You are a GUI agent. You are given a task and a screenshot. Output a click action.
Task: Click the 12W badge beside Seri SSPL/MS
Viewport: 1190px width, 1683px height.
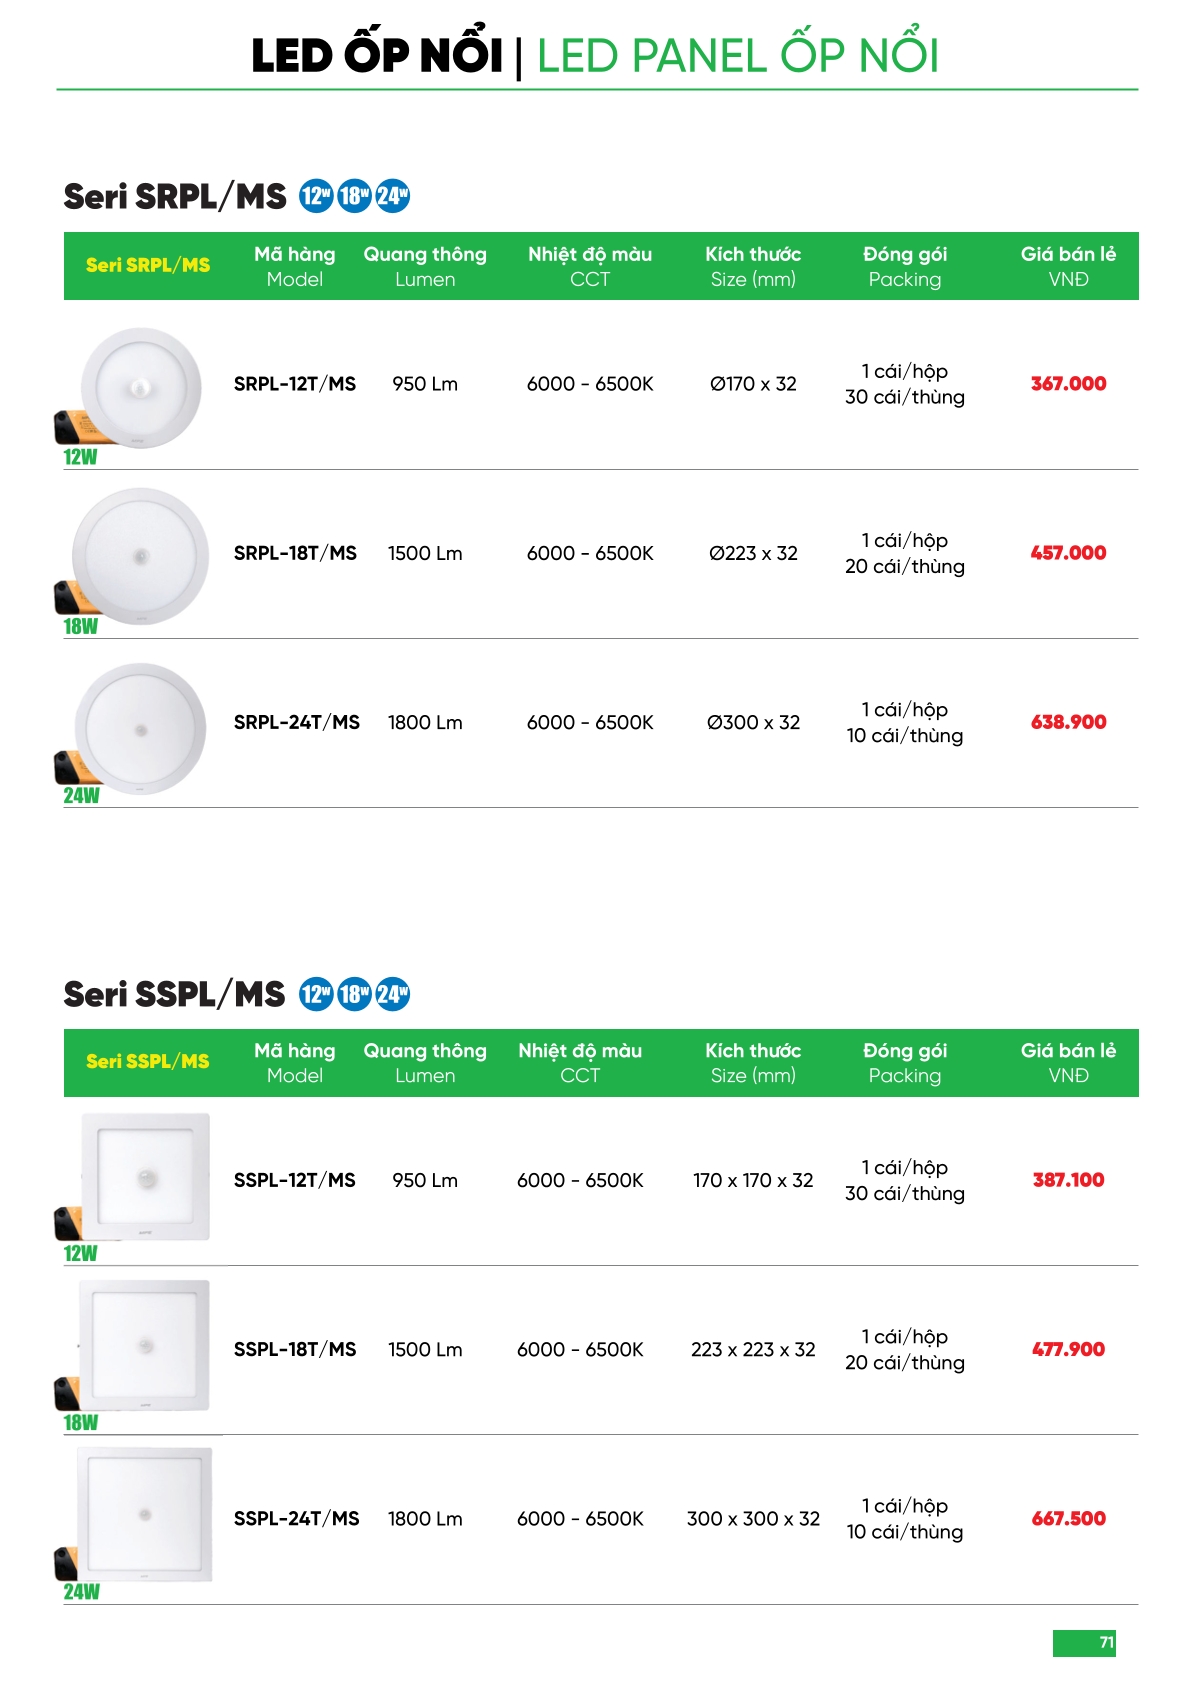(316, 994)
